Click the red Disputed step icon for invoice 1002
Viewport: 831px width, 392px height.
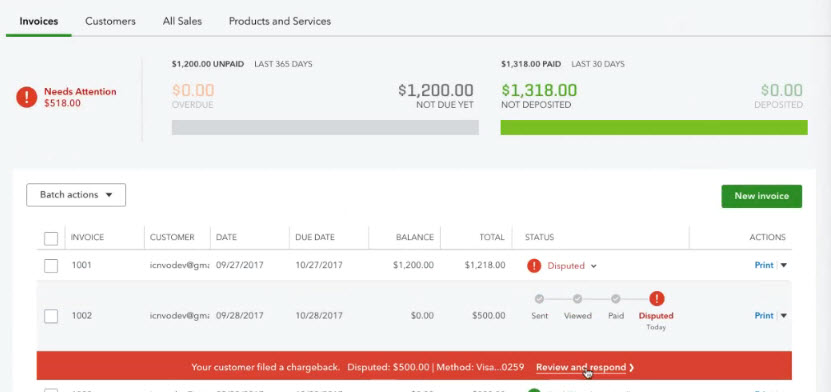(x=656, y=299)
